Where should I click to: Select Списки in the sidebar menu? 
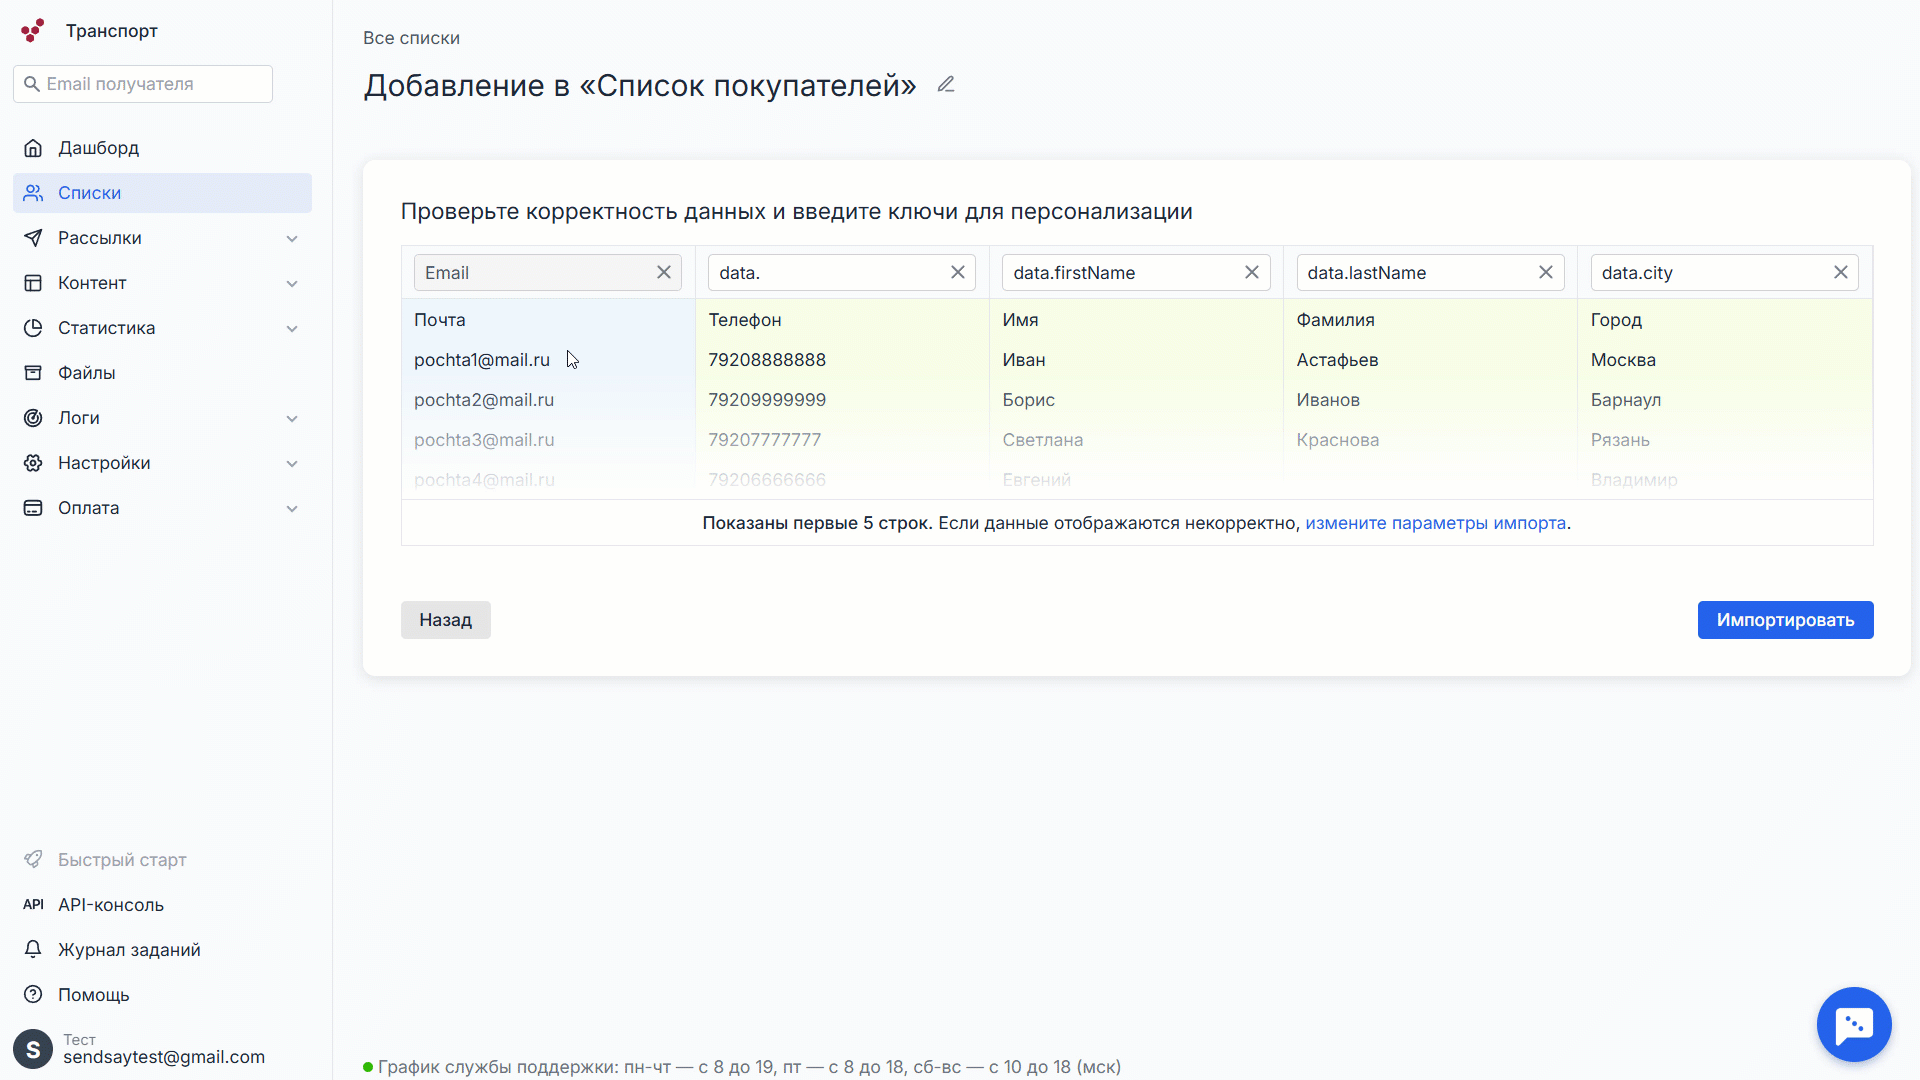point(90,193)
